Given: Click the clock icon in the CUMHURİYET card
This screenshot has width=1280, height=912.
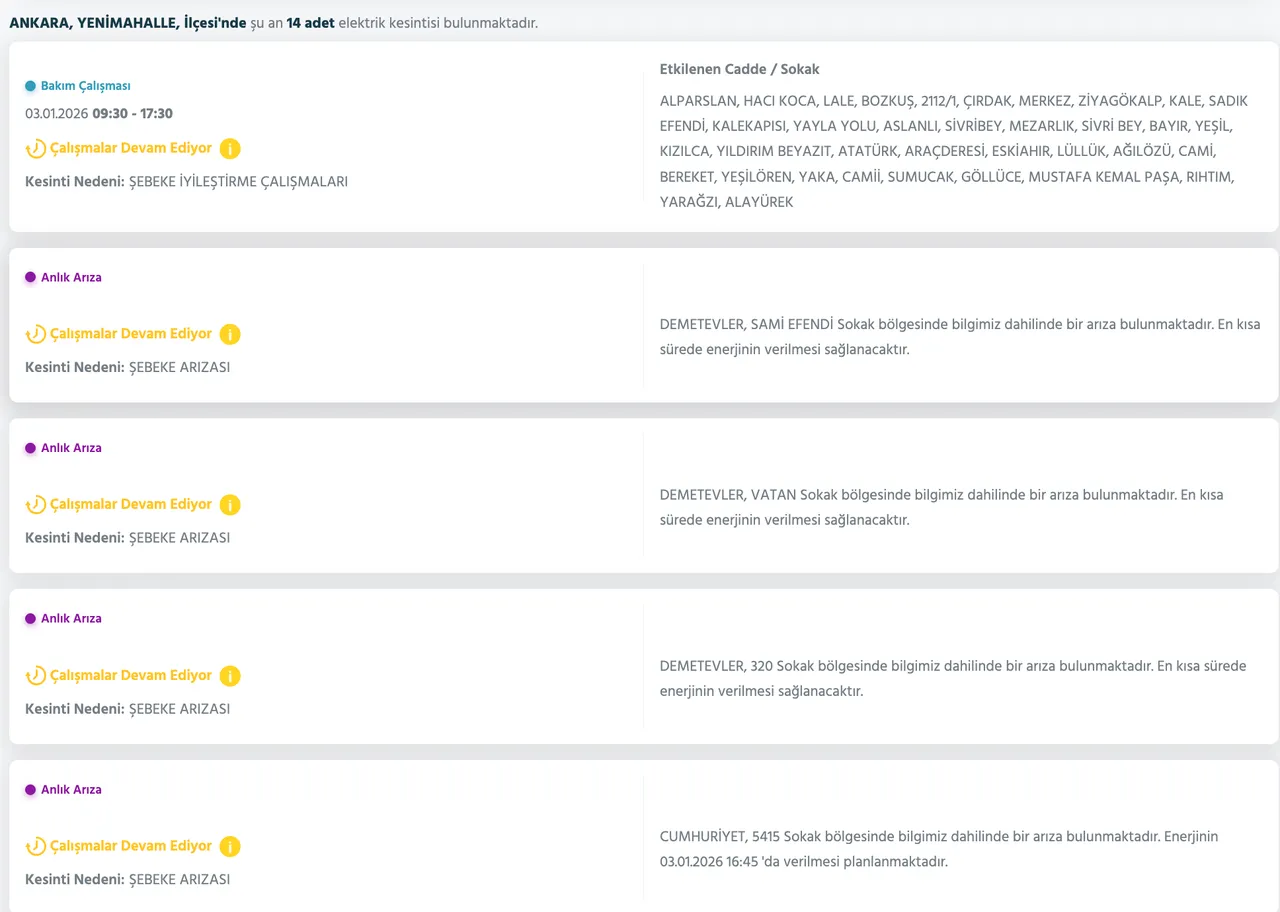Looking at the screenshot, I should click(x=36, y=847).
